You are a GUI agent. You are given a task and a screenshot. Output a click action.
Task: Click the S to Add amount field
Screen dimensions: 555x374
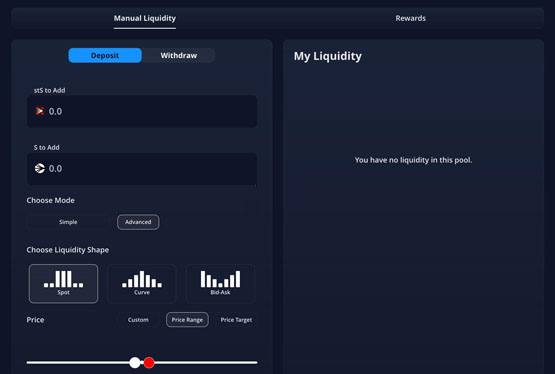(142, 169)
